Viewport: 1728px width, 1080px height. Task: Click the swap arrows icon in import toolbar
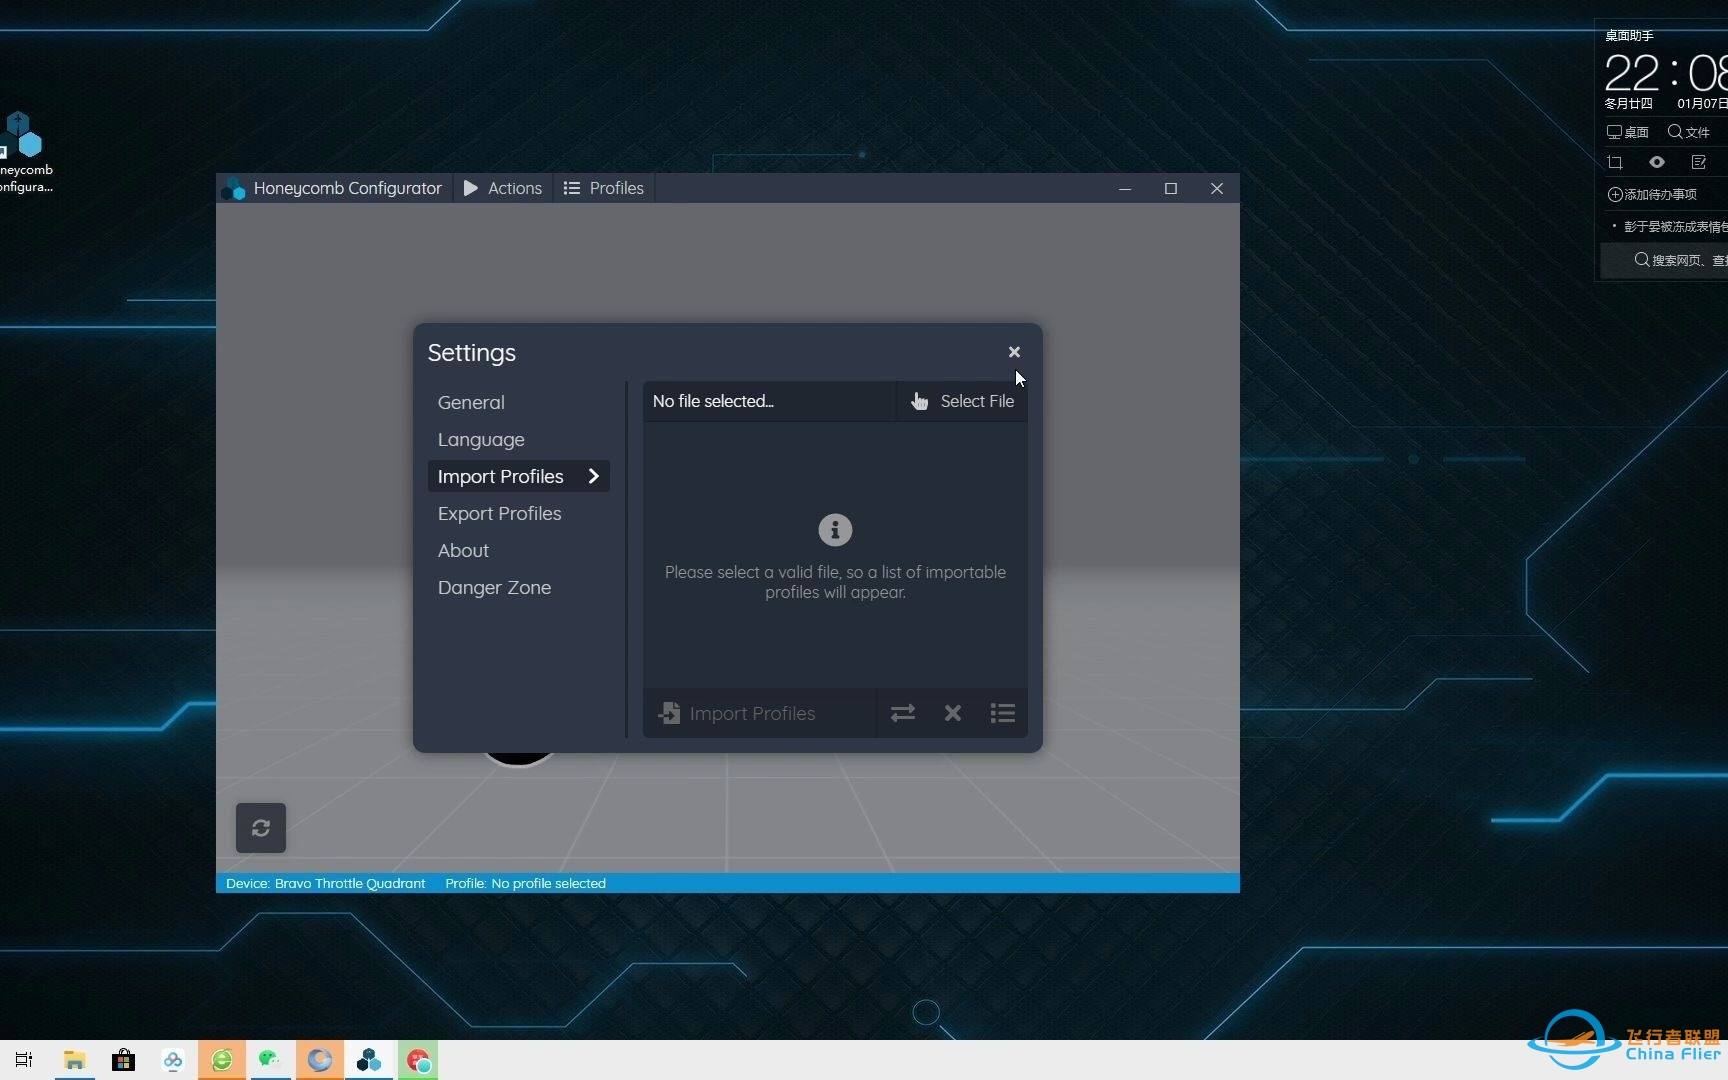coord(903,713)
